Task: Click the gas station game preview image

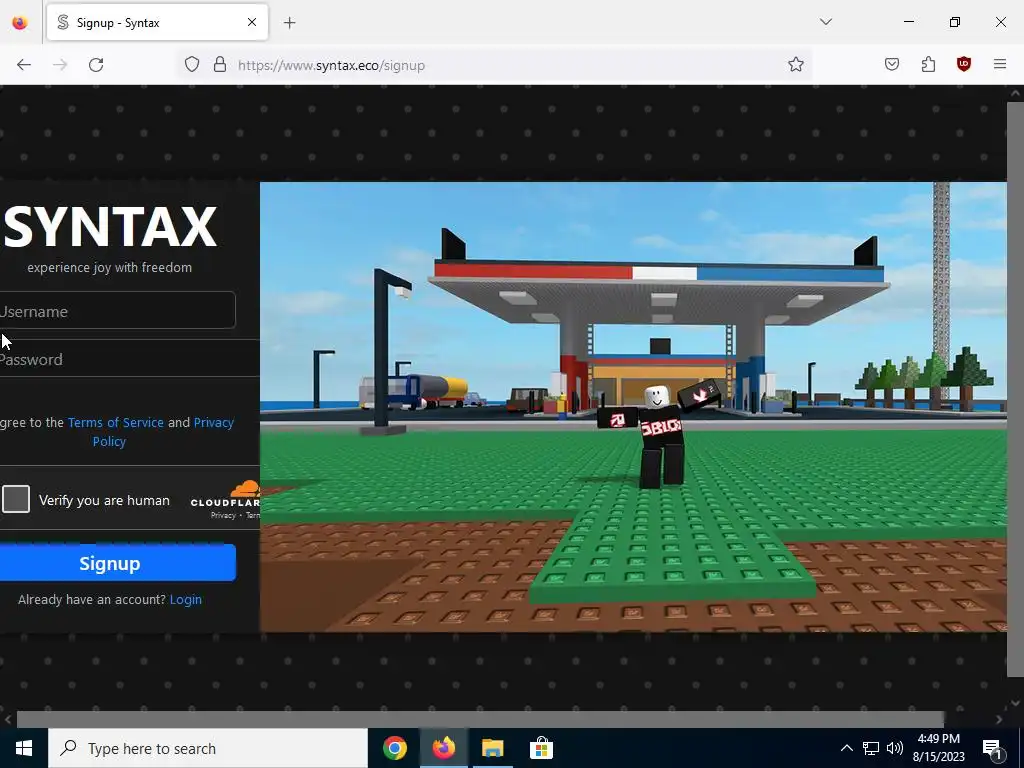Action: 633,407
